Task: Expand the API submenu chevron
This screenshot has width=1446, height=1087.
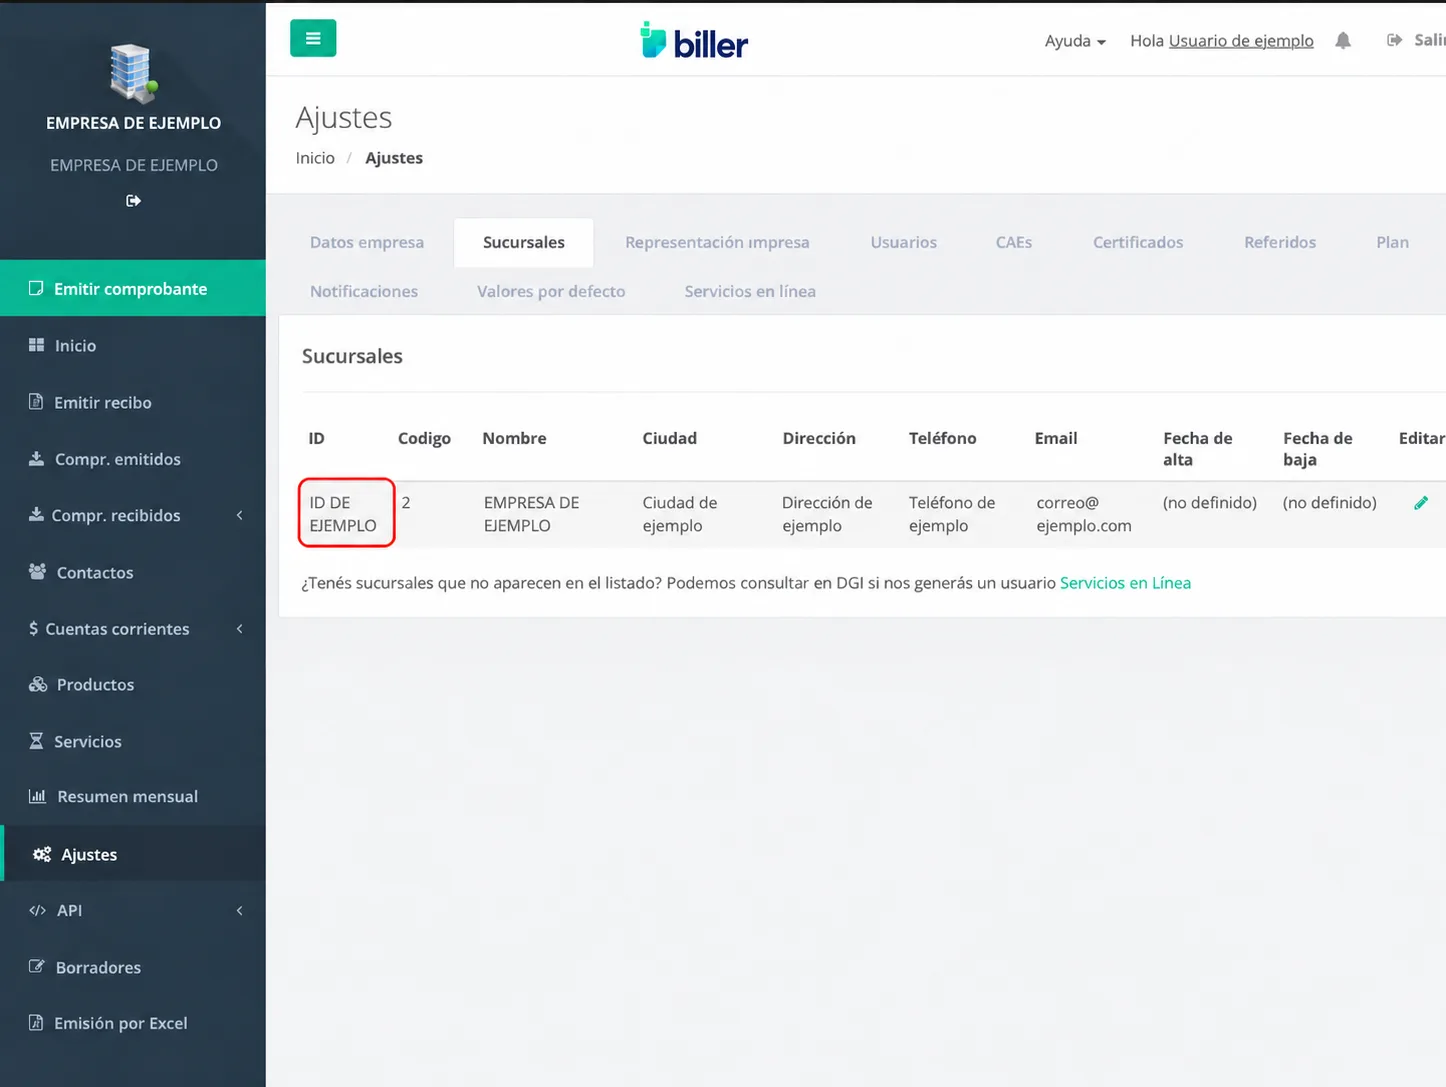Action: tap(240, 911)
